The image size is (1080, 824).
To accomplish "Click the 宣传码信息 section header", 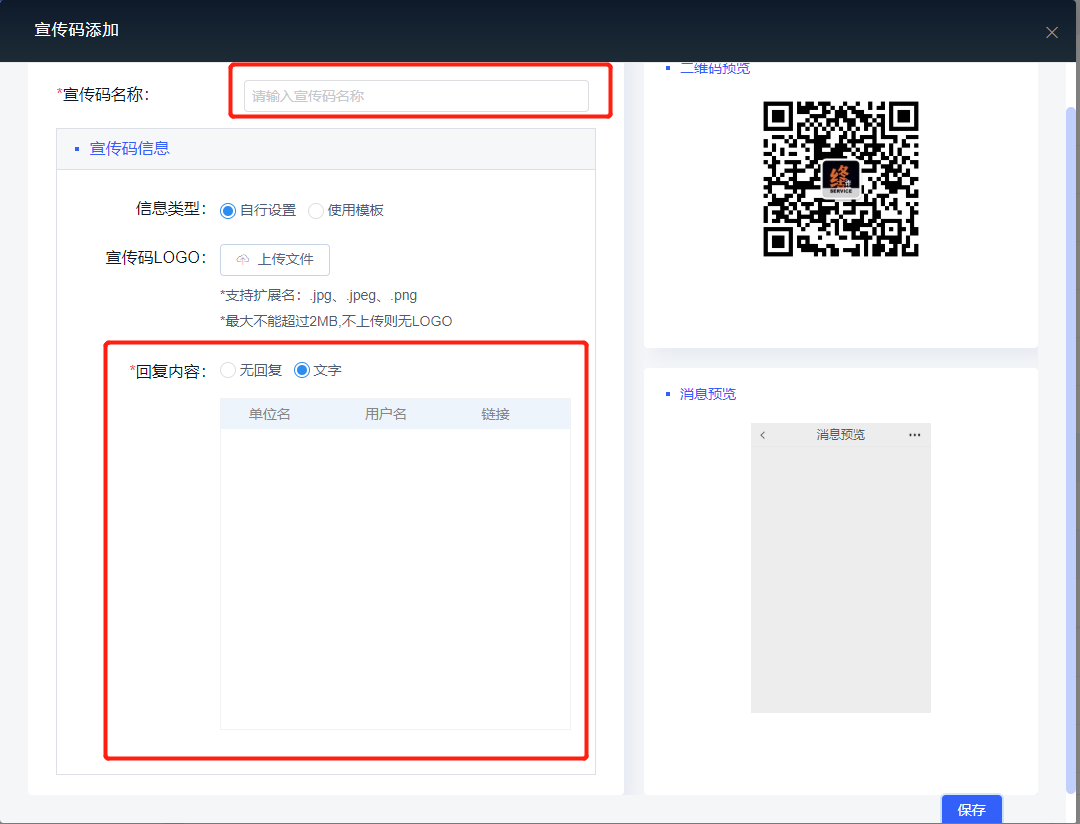I will pos(129,149).
